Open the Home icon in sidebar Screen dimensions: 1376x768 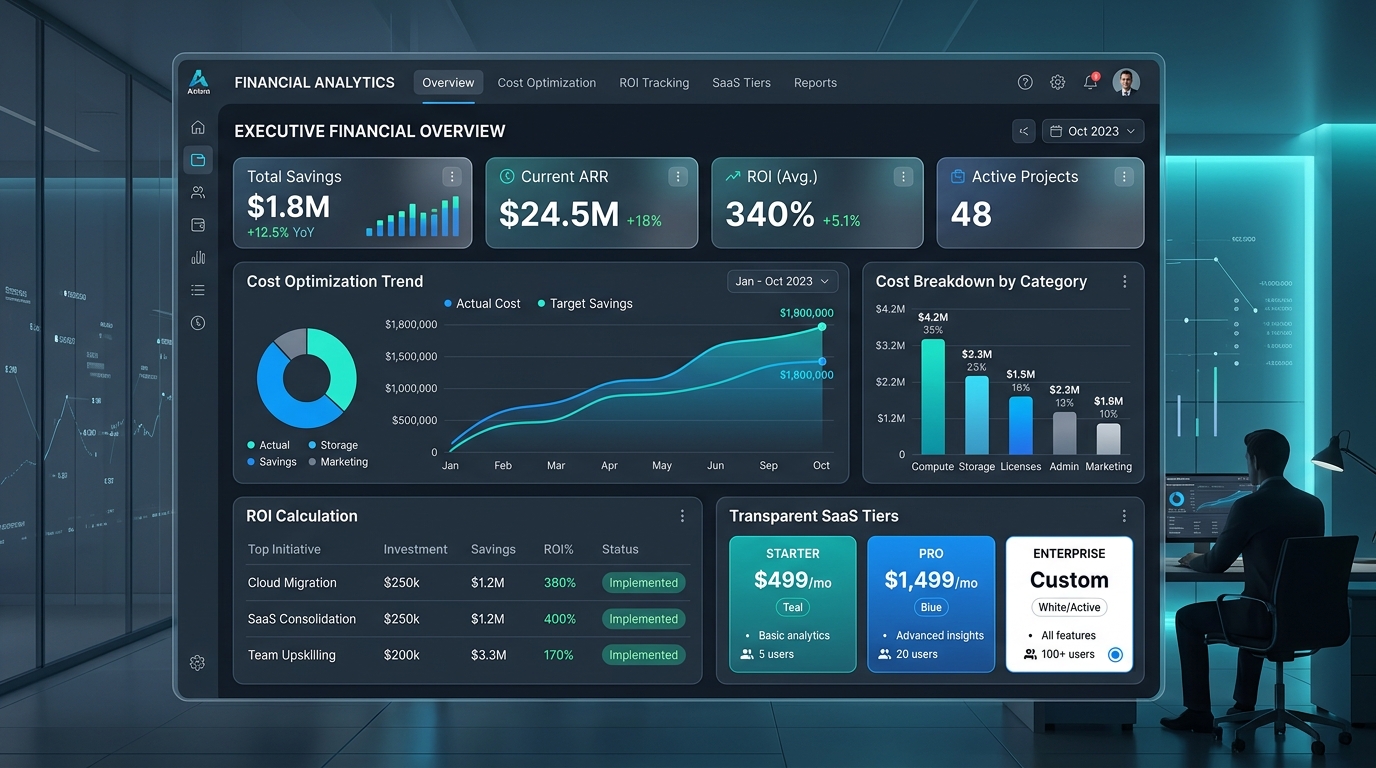198,127
